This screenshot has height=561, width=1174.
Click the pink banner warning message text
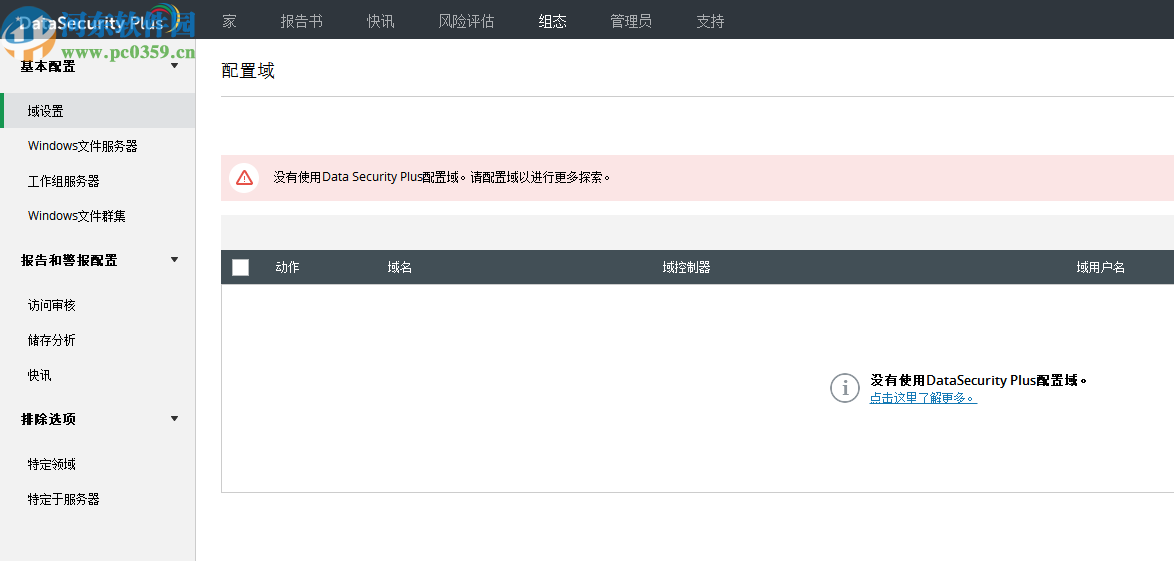point(442,178)
